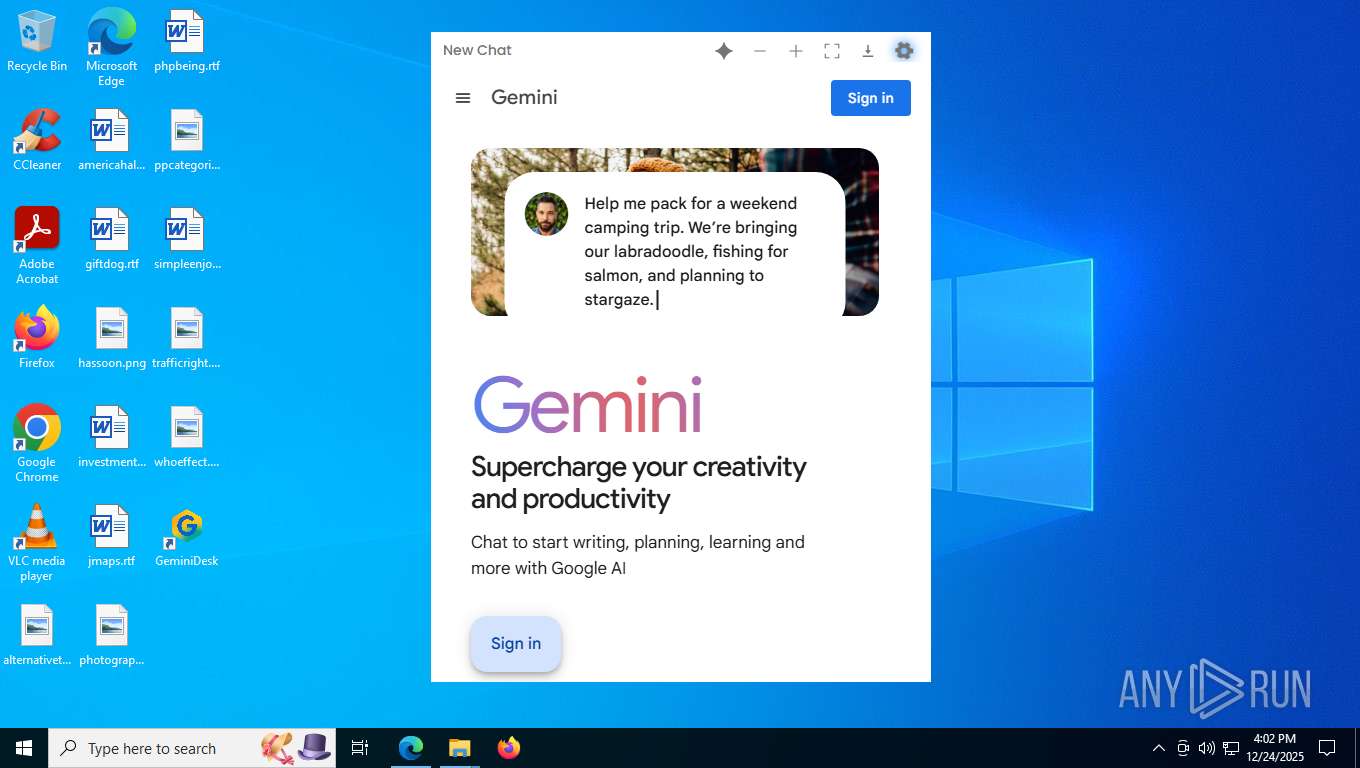Screen dimensions: 1360x768
Task: Open the Gemini hamburger menu
Action: point(463,98)
